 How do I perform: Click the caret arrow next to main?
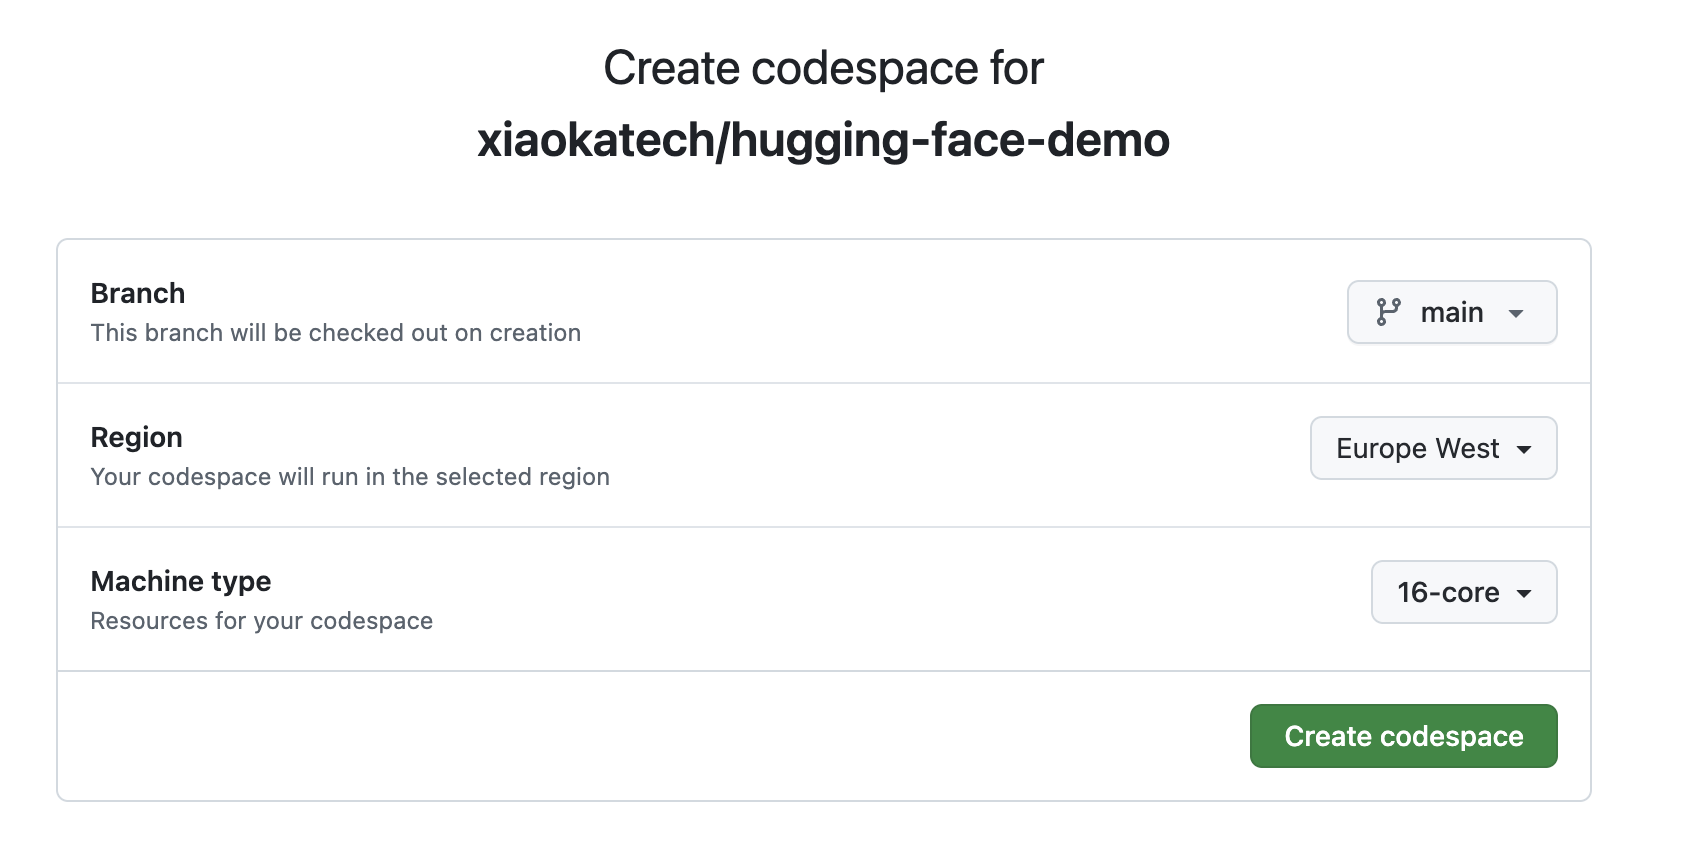pyautogui.click(x=1516, y=313)
